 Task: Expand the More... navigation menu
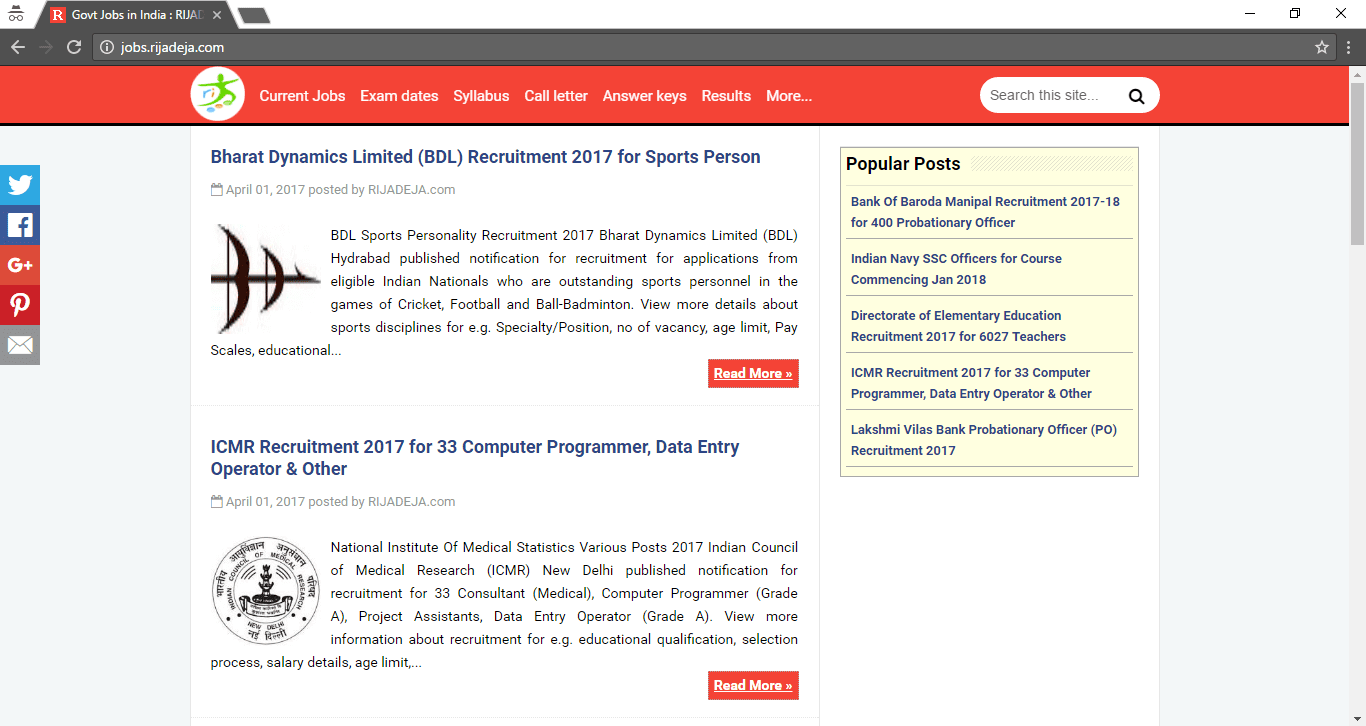789,96
